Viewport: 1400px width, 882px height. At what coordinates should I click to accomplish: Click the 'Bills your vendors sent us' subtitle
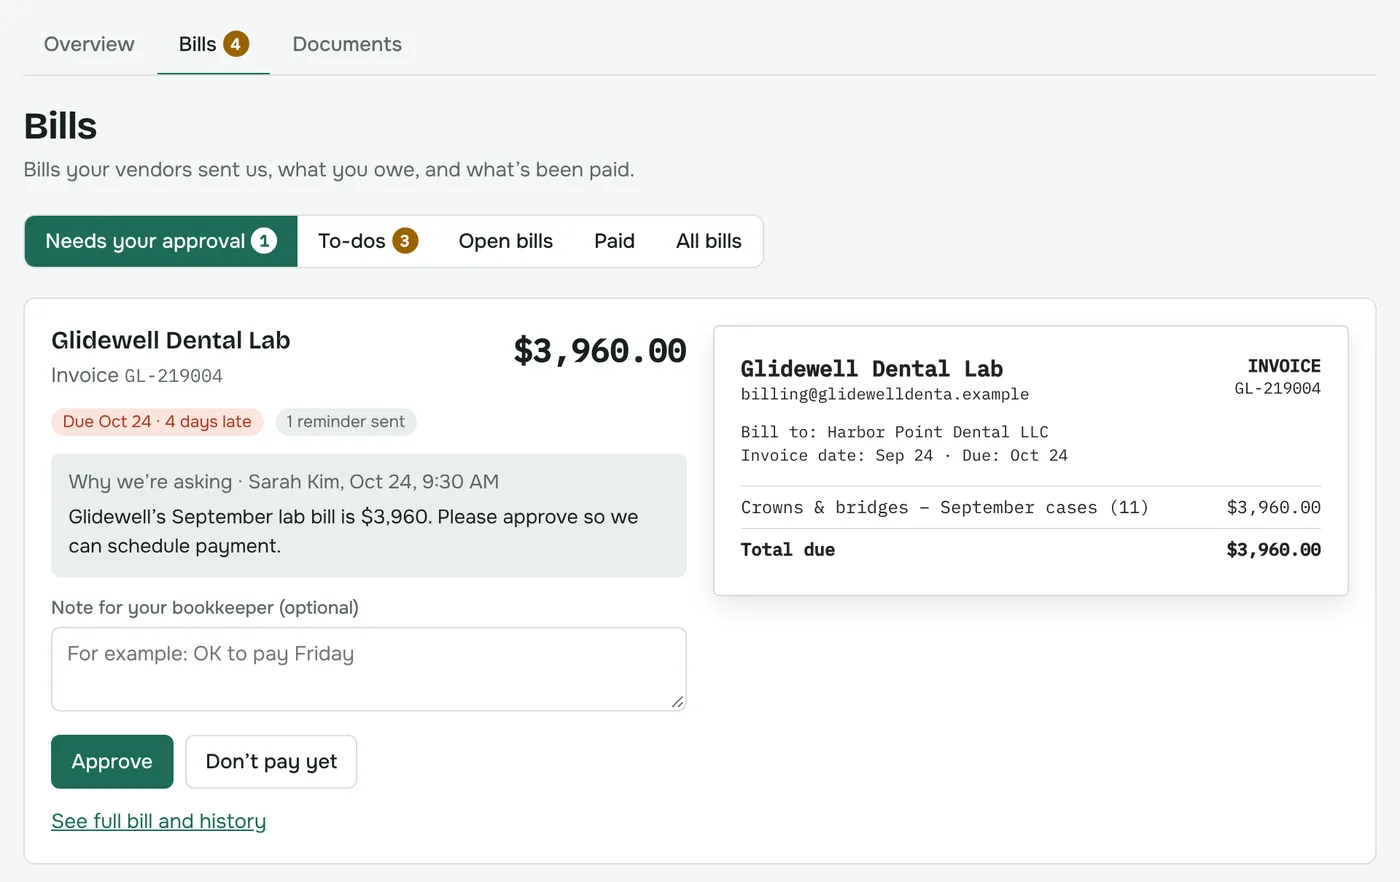pyautogui.click(x=329, y=170)
